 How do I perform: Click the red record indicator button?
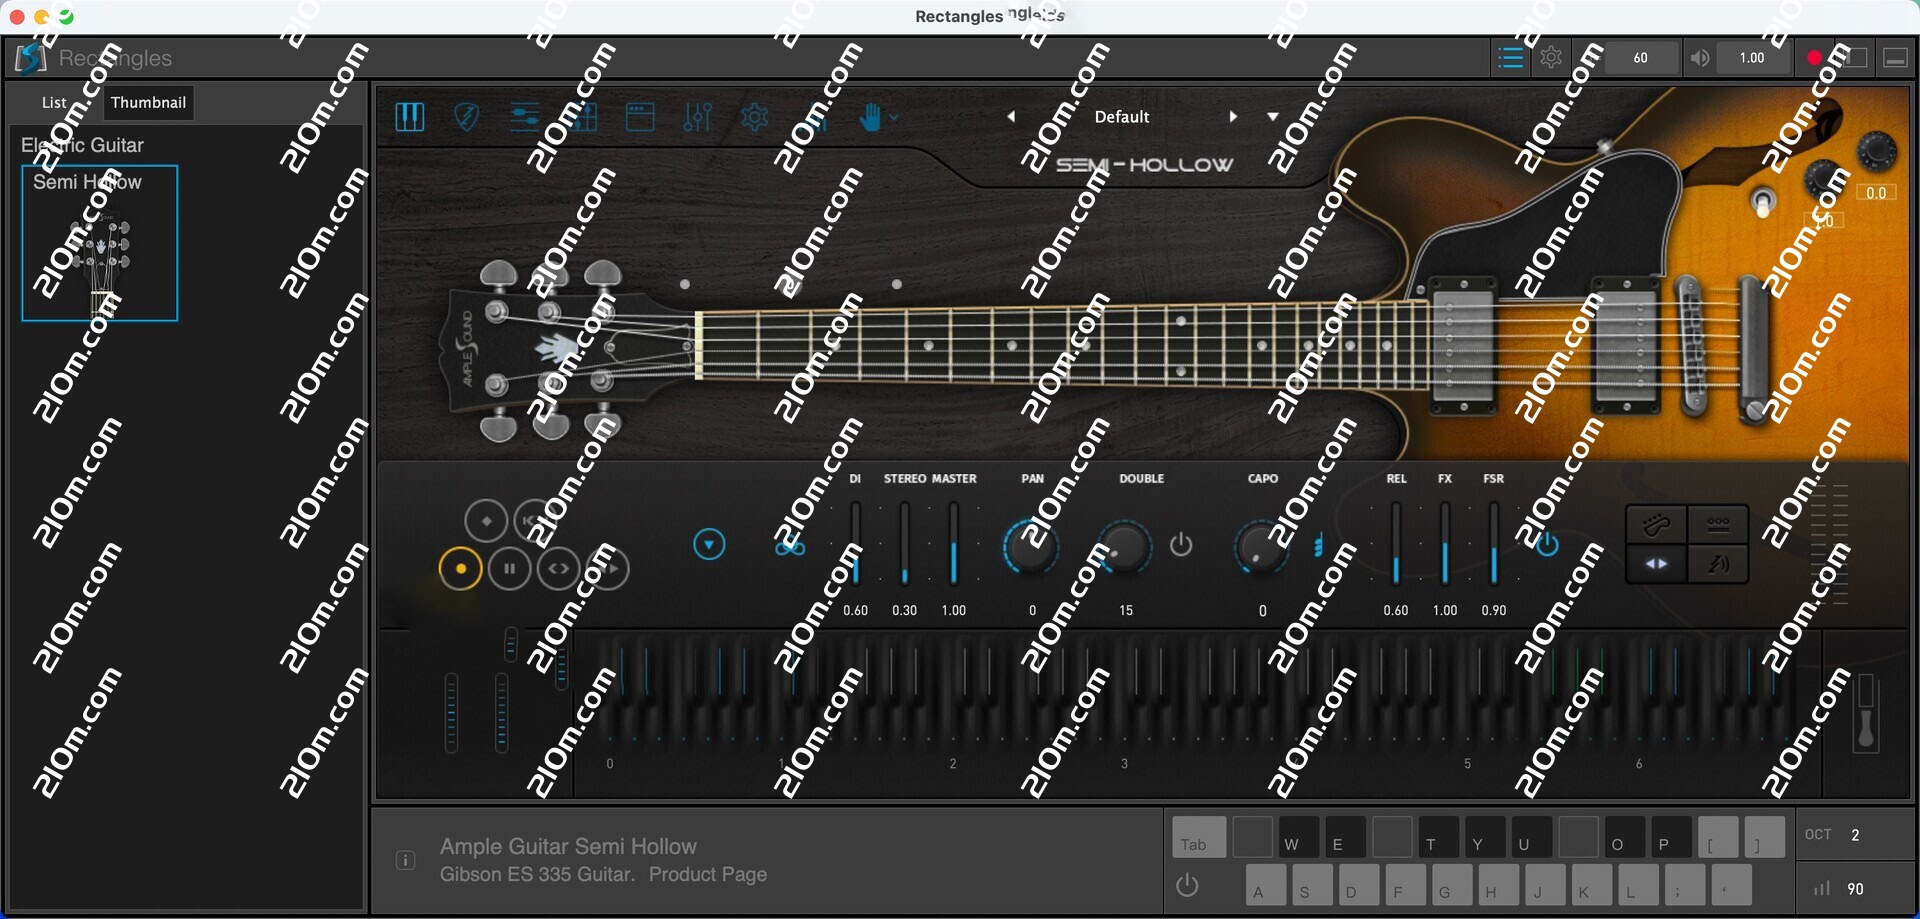pos(1814,58)
